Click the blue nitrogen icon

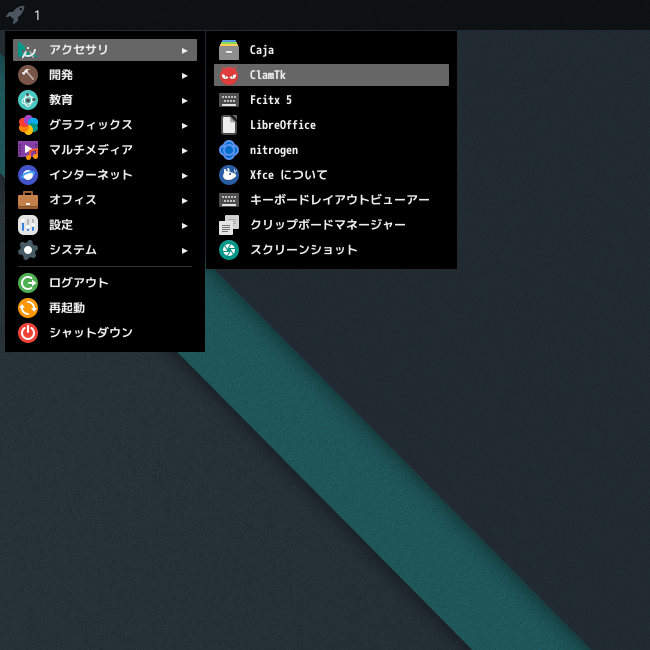pyautogui.click(x=229, y=150)
